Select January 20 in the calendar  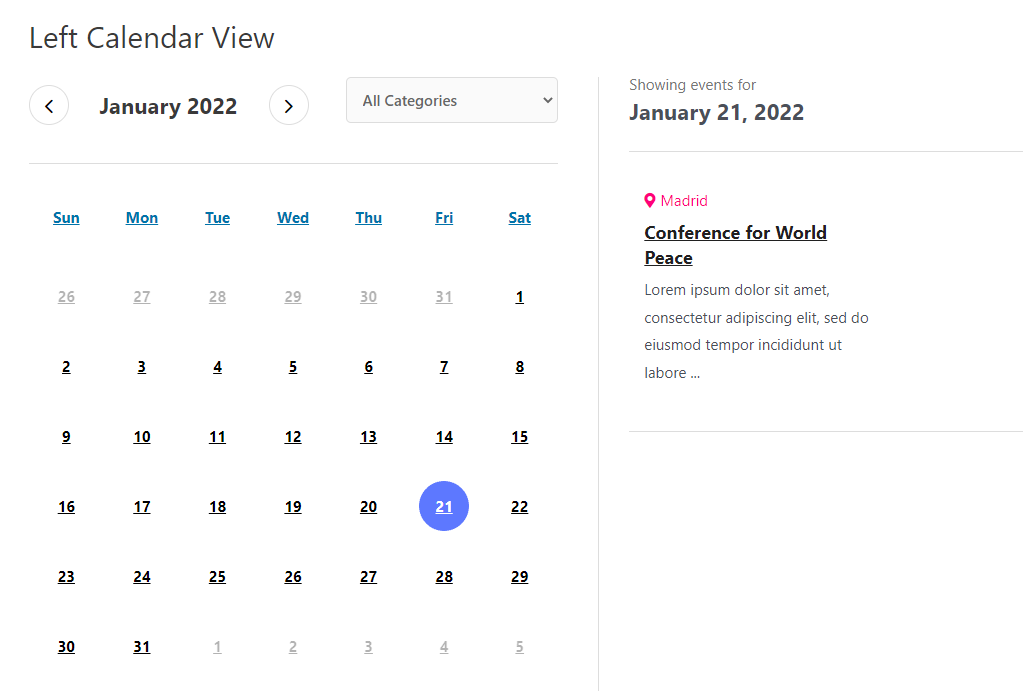click(369, 507)
